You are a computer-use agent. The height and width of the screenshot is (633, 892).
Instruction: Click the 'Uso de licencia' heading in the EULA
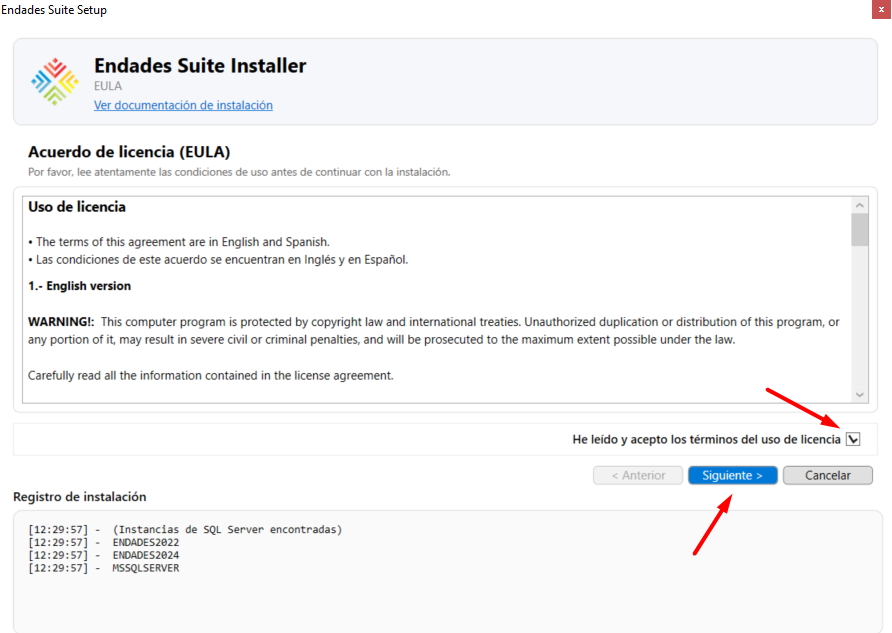77,207
